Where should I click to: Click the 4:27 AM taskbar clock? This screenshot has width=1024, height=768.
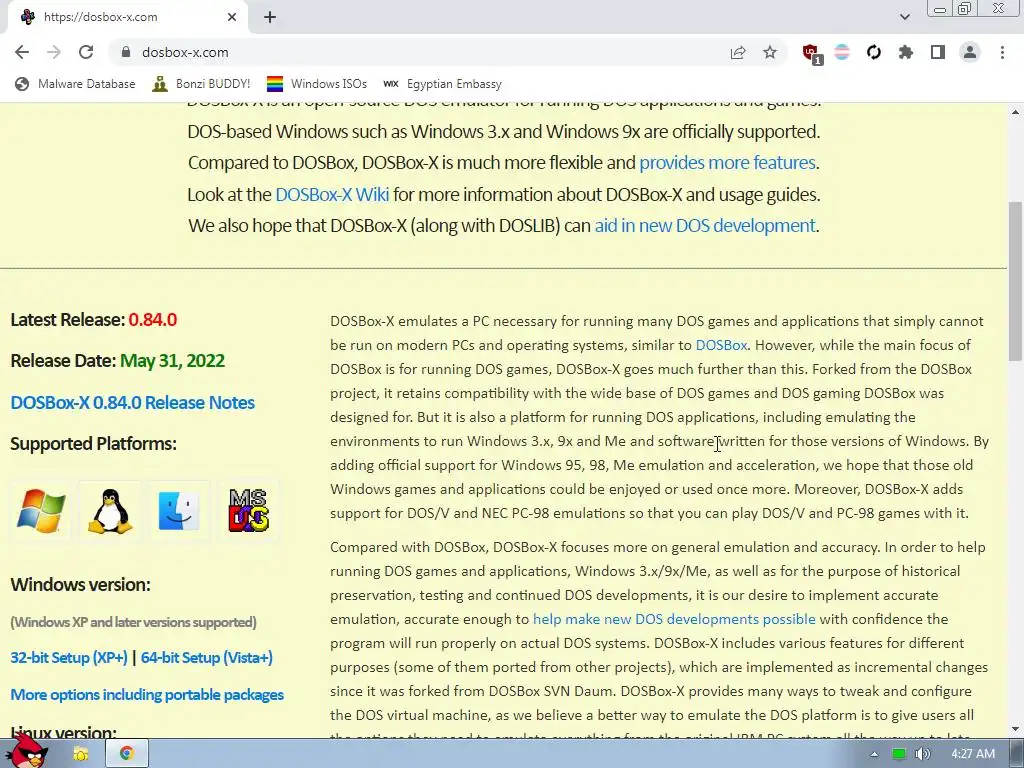point(973,754)
